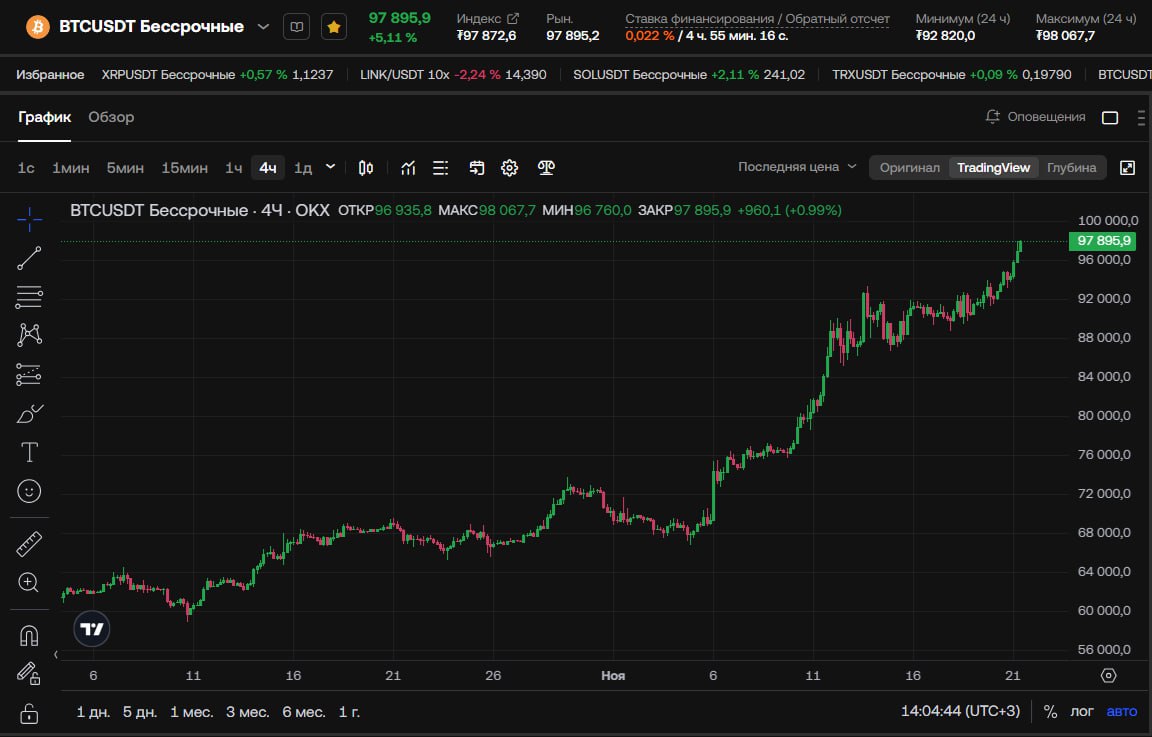The width and height of the screenshot is (1152, 737).
Task: Collapse the drawing toolbar arrow
Action: (x=56, y=654)
